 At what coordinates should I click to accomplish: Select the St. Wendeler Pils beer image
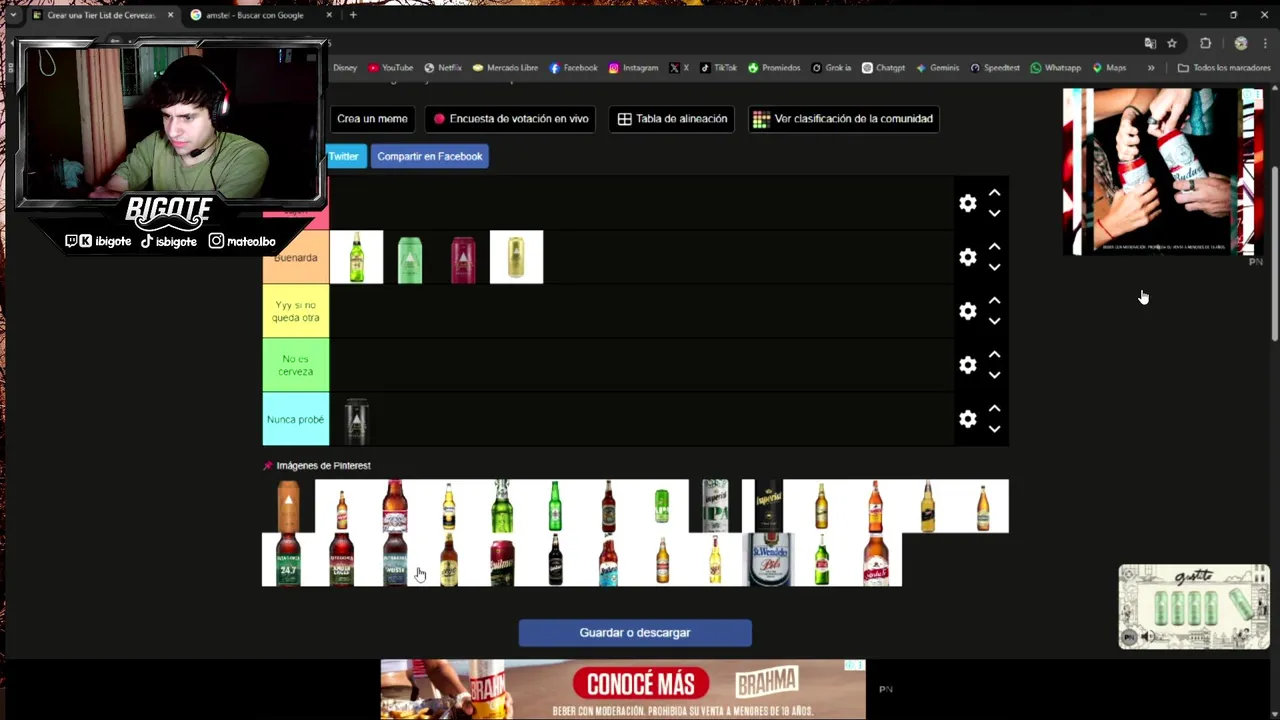768,560
